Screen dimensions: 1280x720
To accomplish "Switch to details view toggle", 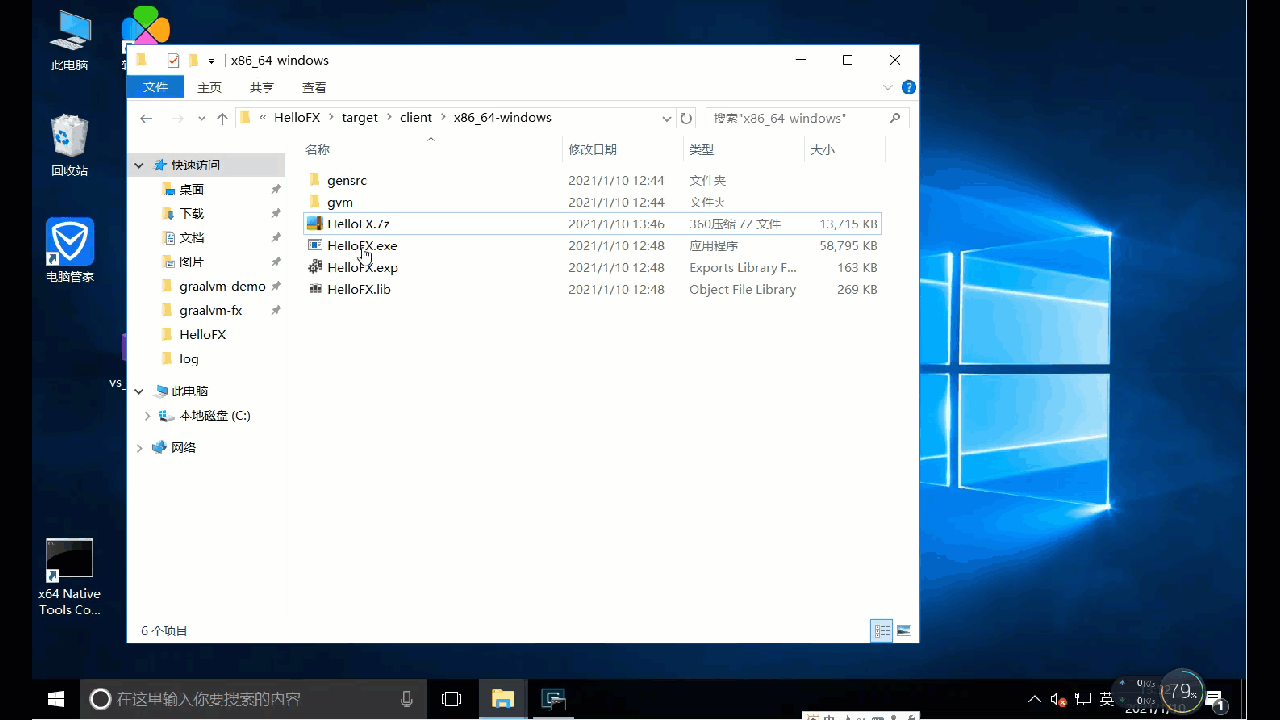I will click(x=882, y=631).
